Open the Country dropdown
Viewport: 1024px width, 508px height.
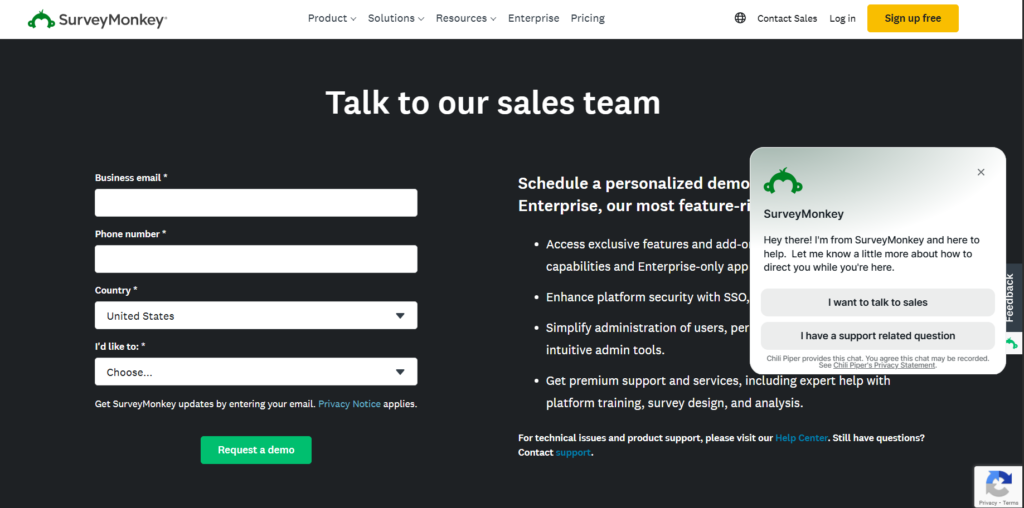coord(256,316)
